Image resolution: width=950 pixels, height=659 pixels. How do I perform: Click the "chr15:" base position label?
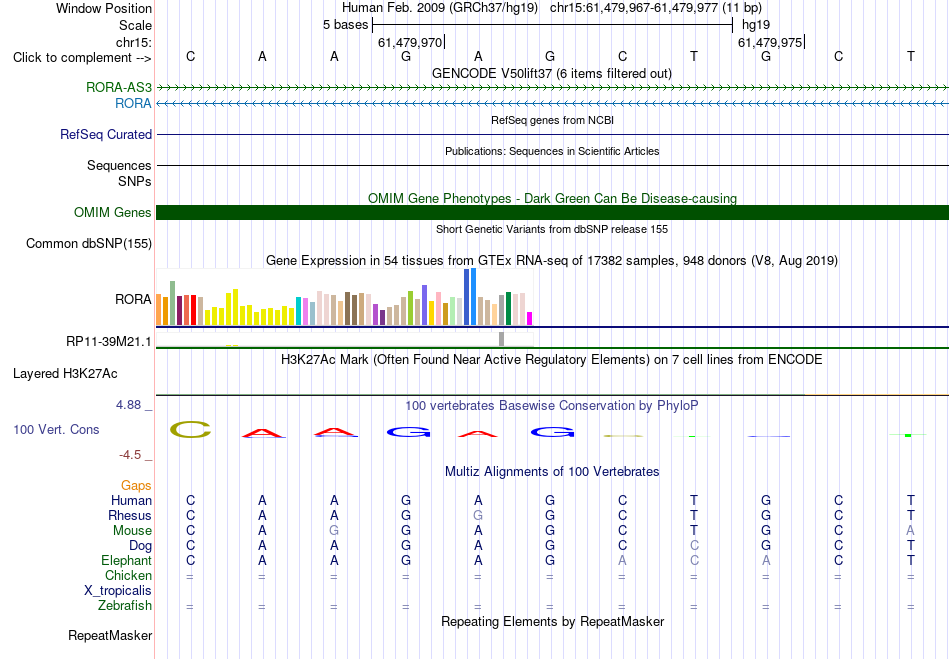(x=134, y=42)
